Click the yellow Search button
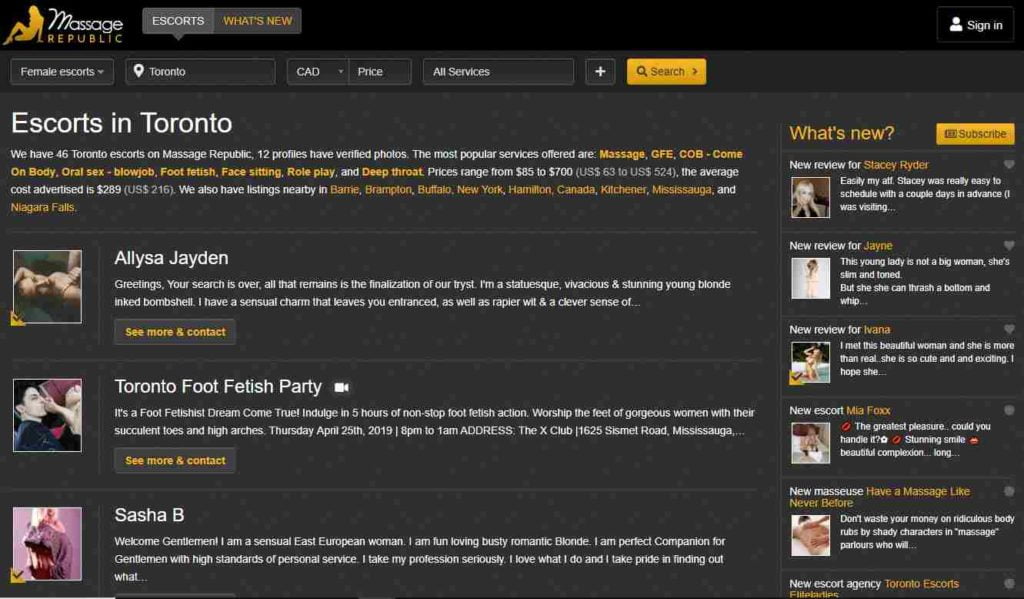The width and height of the screenshot is (1024, 599). 666,72
